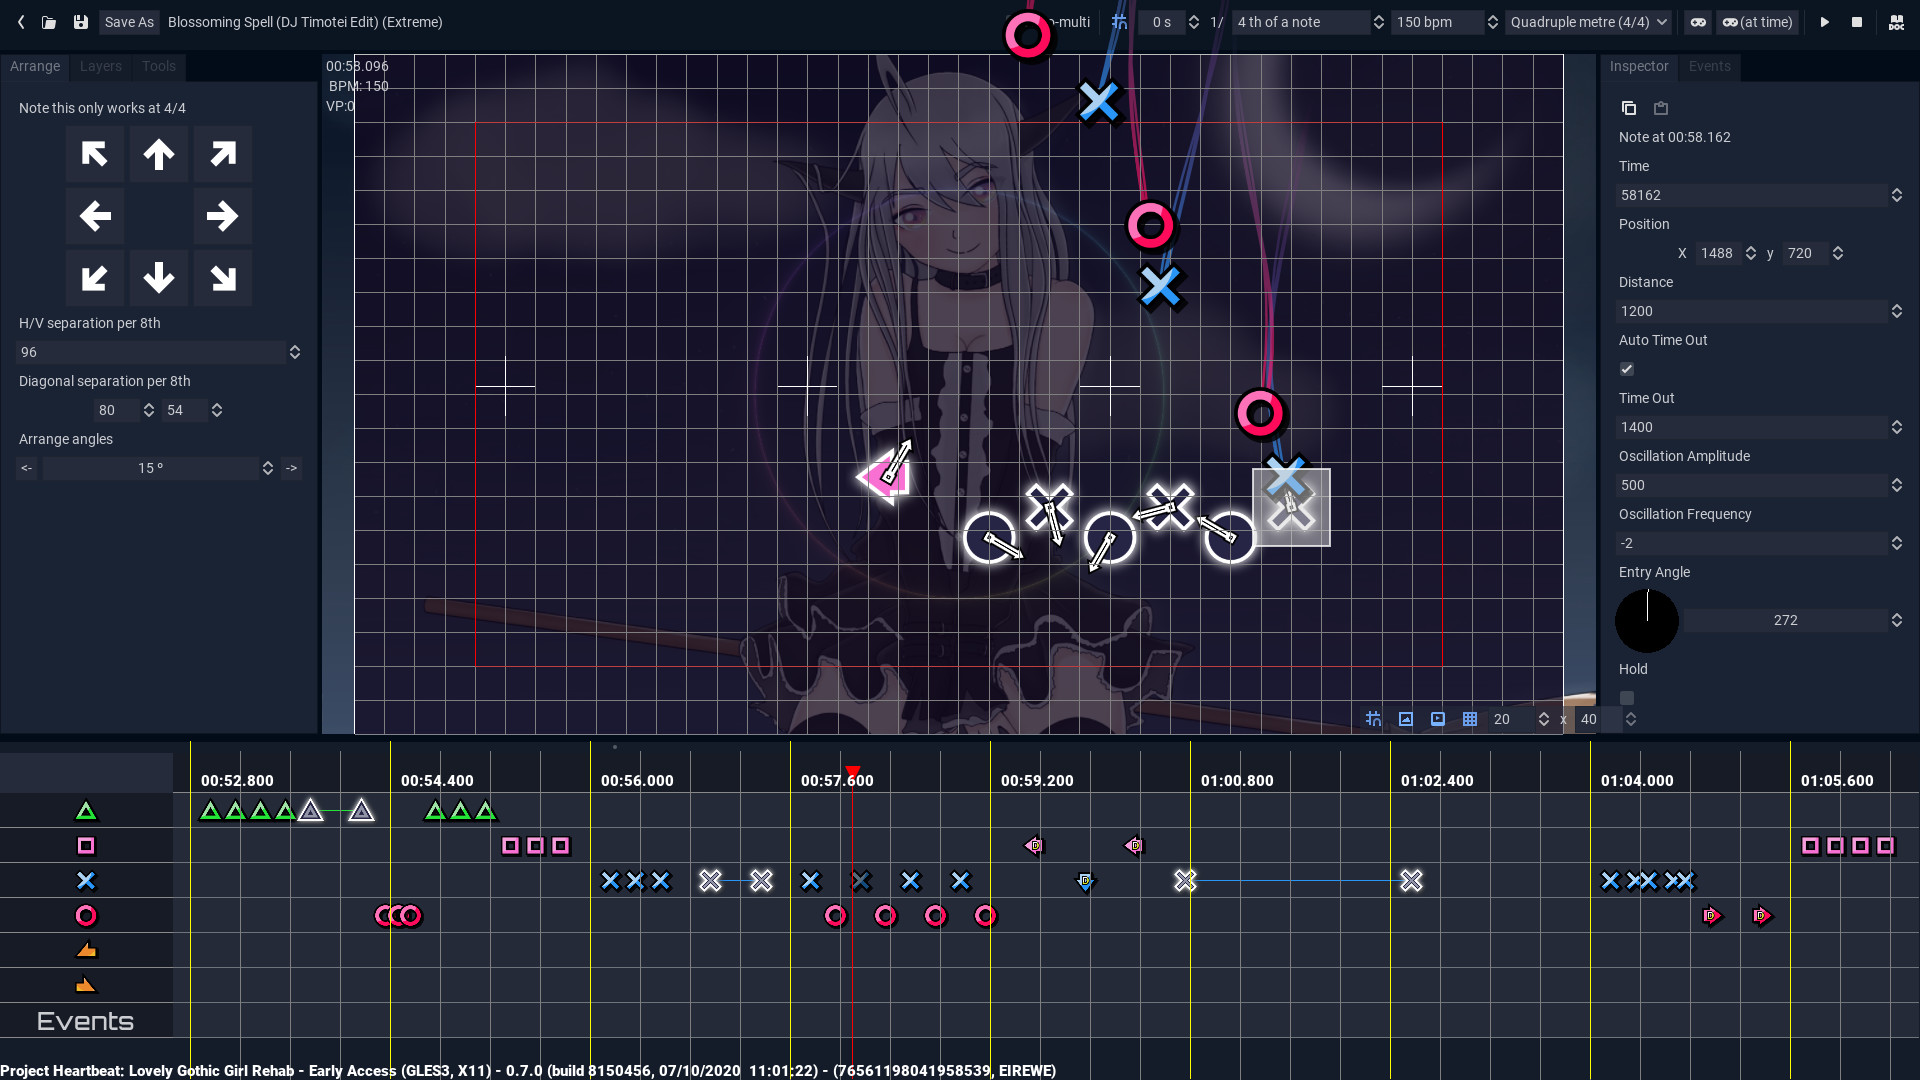Viewport: 1920px width, 1080px height.
Task: Toggle the grid display icon below the canvas
Action: coord(1470,719)
